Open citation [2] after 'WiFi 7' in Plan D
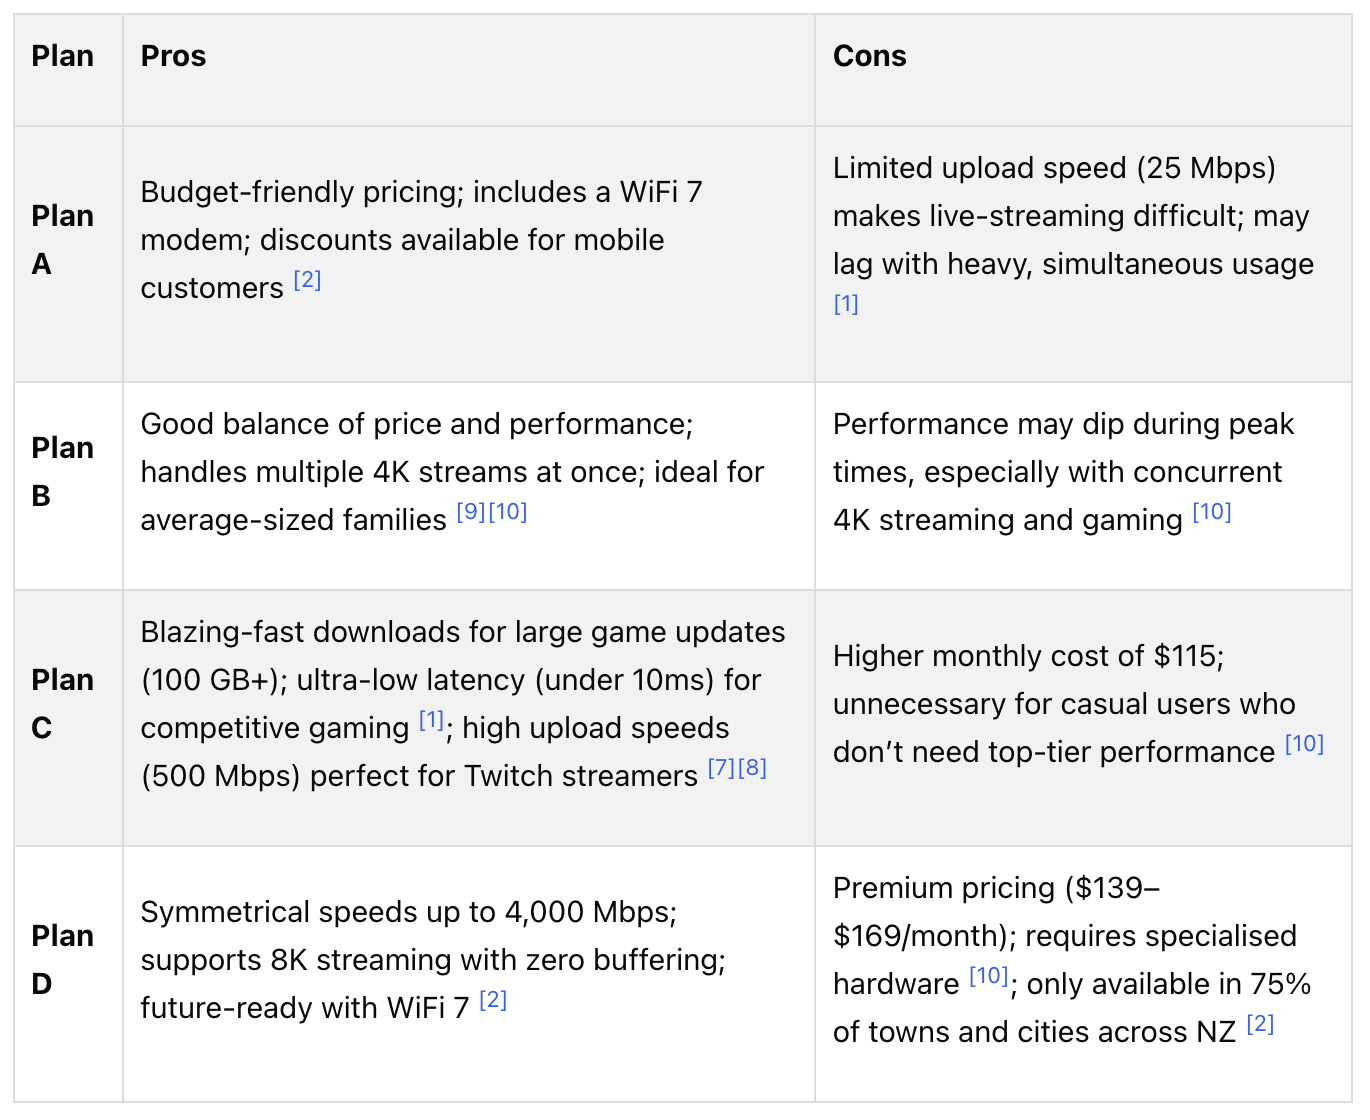Viewport: 1370px width, 1120px height. pos(493,1000)
